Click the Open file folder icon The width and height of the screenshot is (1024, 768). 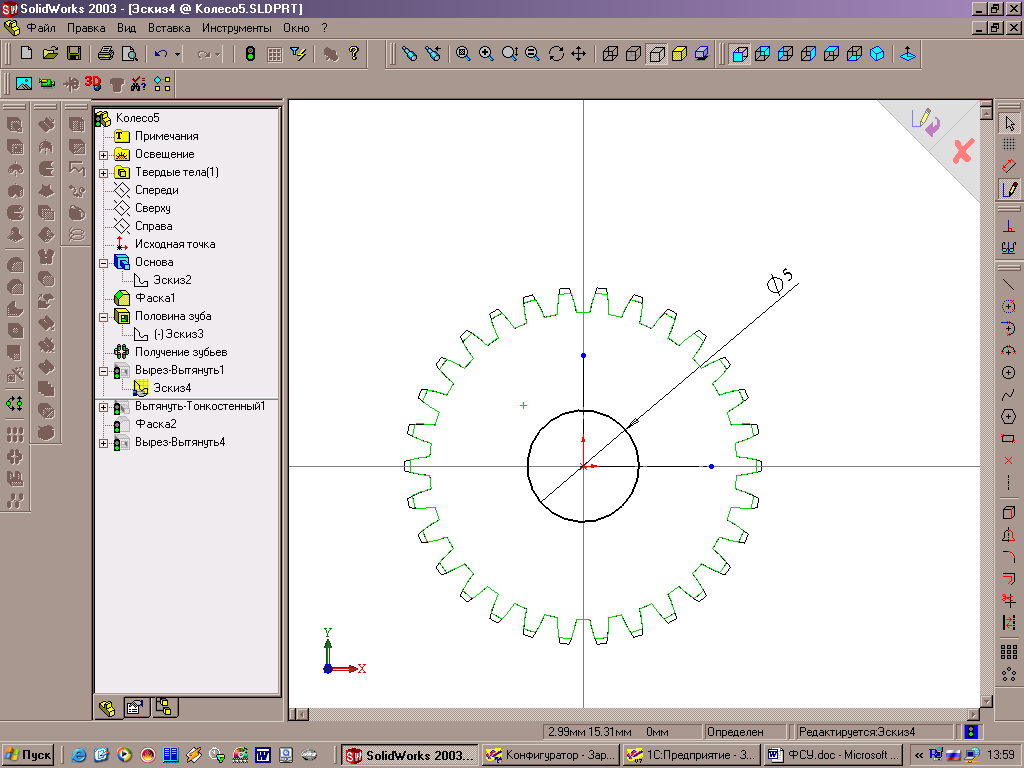click(x=50, y=54)
